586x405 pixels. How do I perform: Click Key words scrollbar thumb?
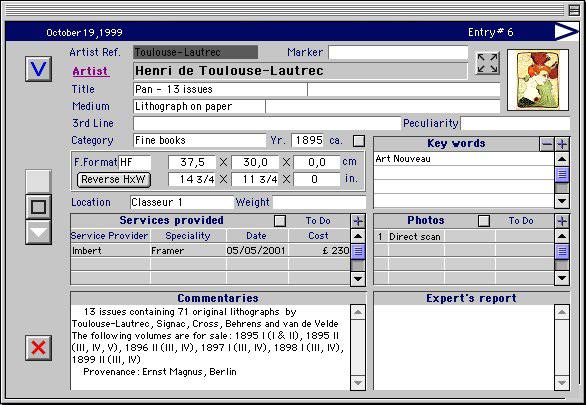[x=562, y=174]
